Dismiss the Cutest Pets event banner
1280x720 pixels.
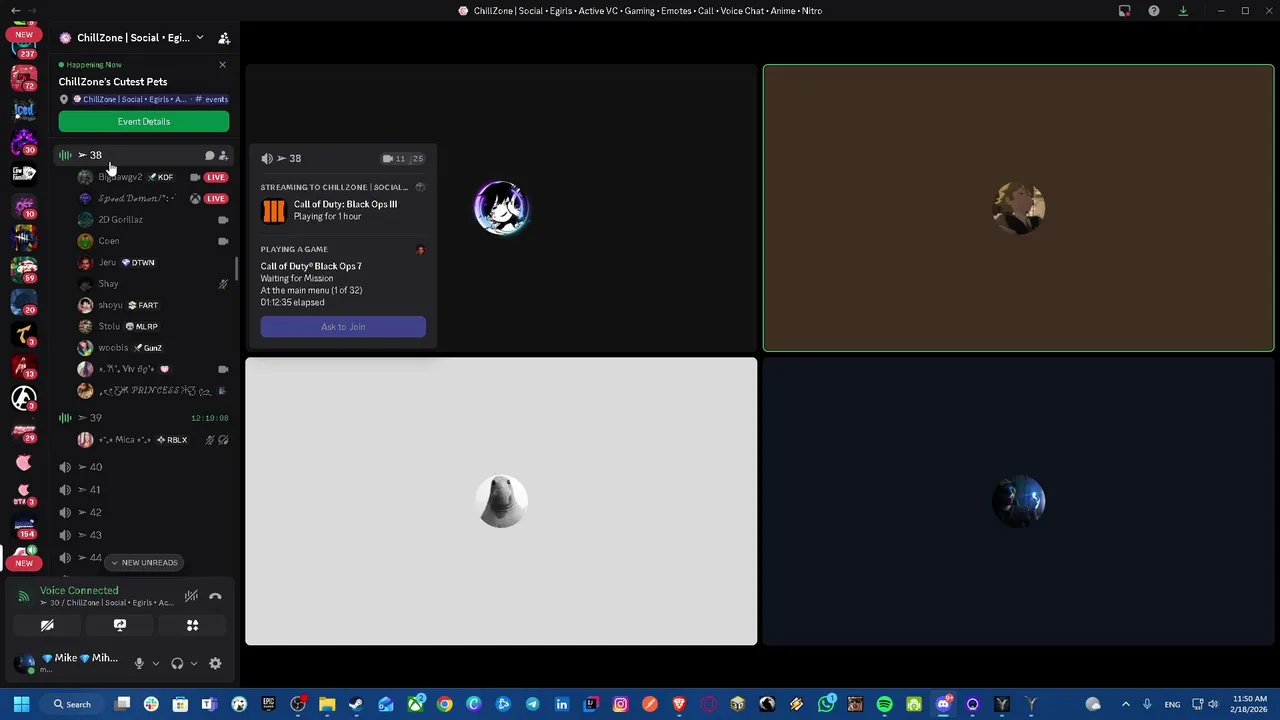click(x=222, y=65)
